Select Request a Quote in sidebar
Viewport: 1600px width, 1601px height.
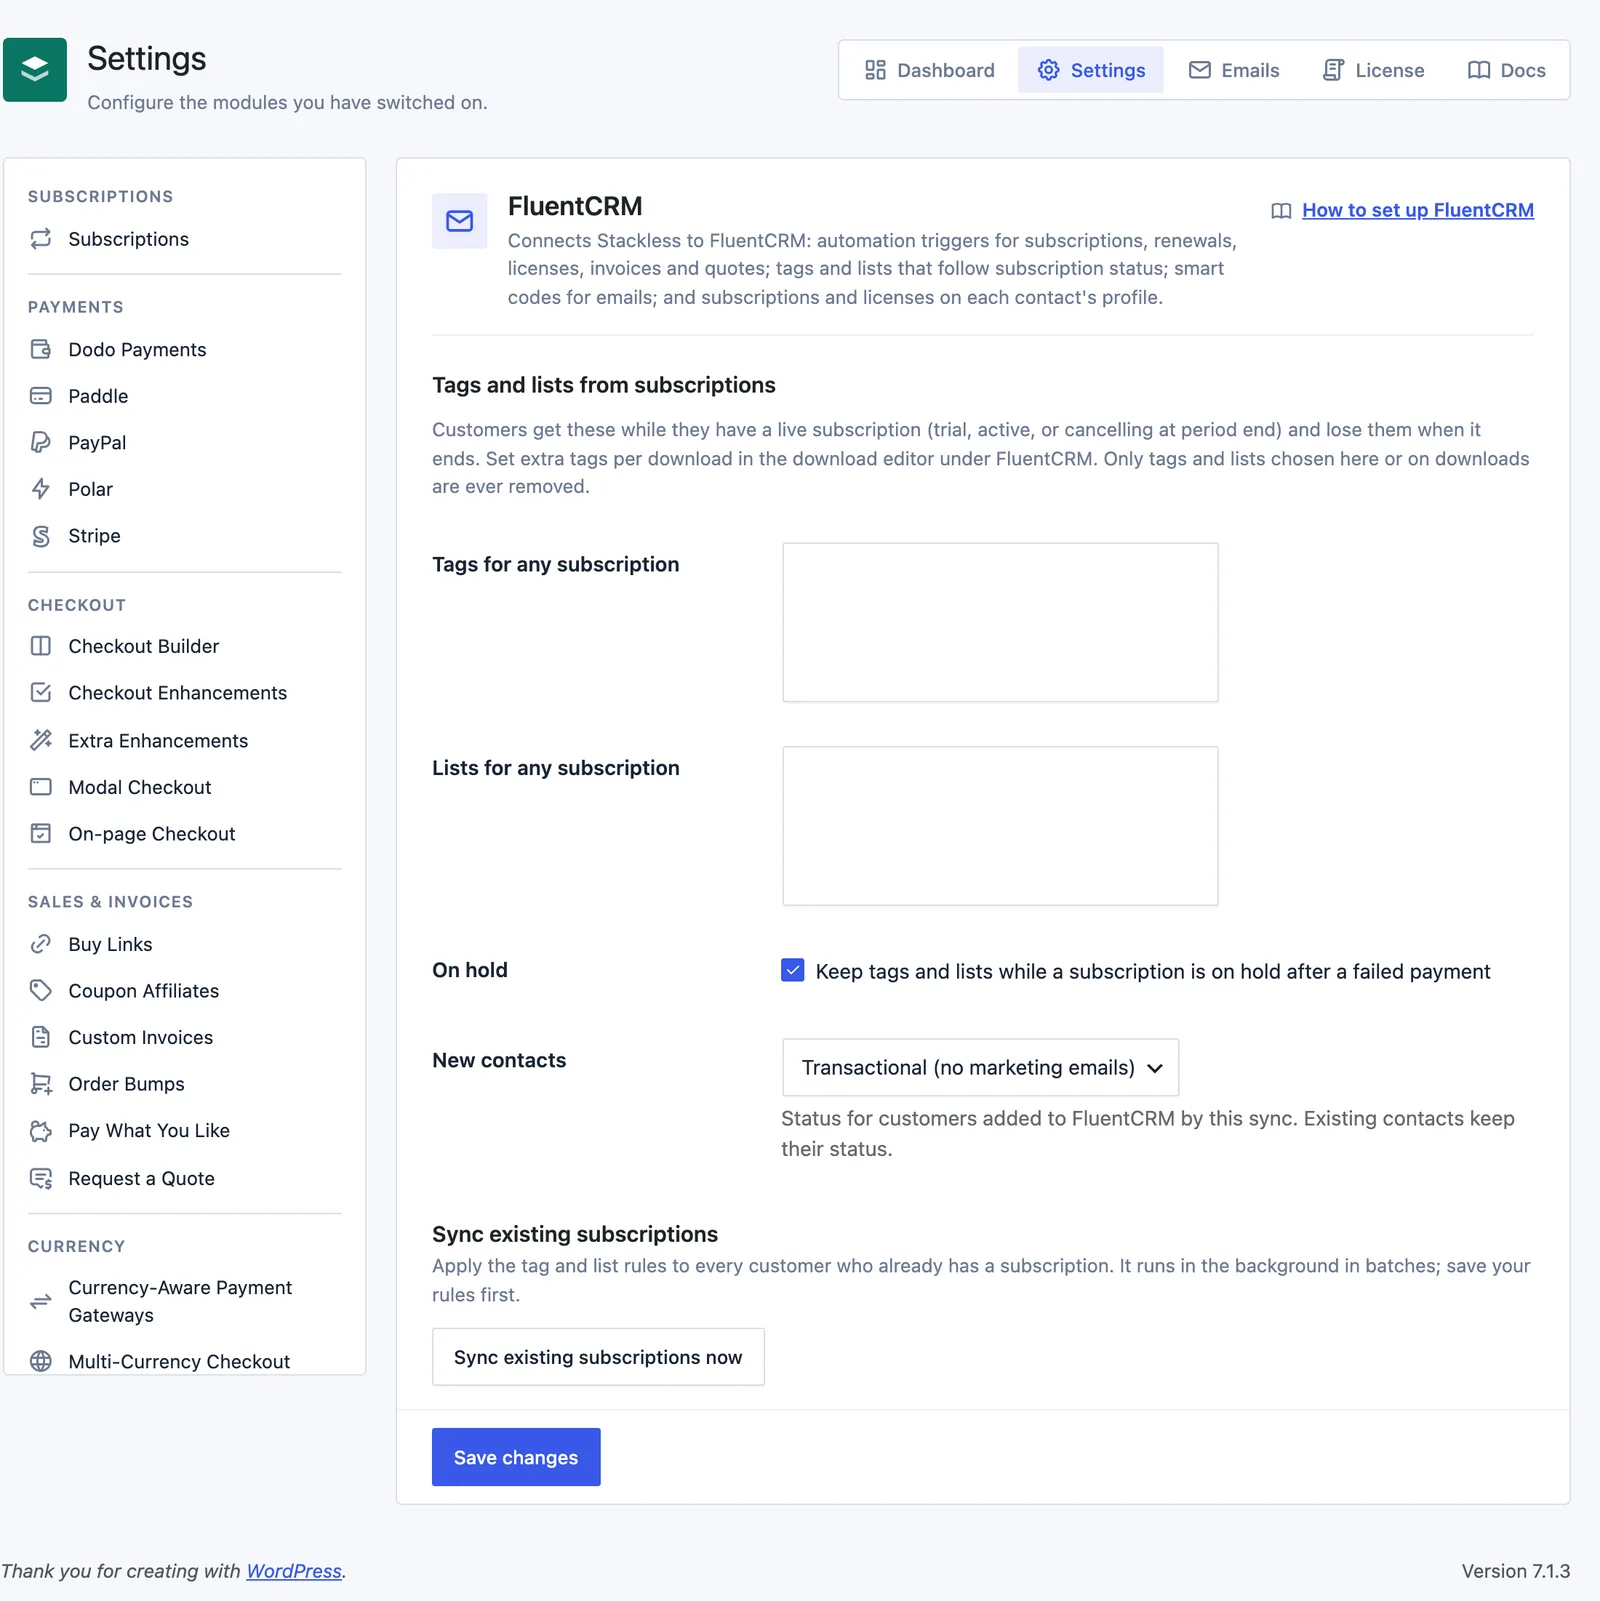point(185,1178)
